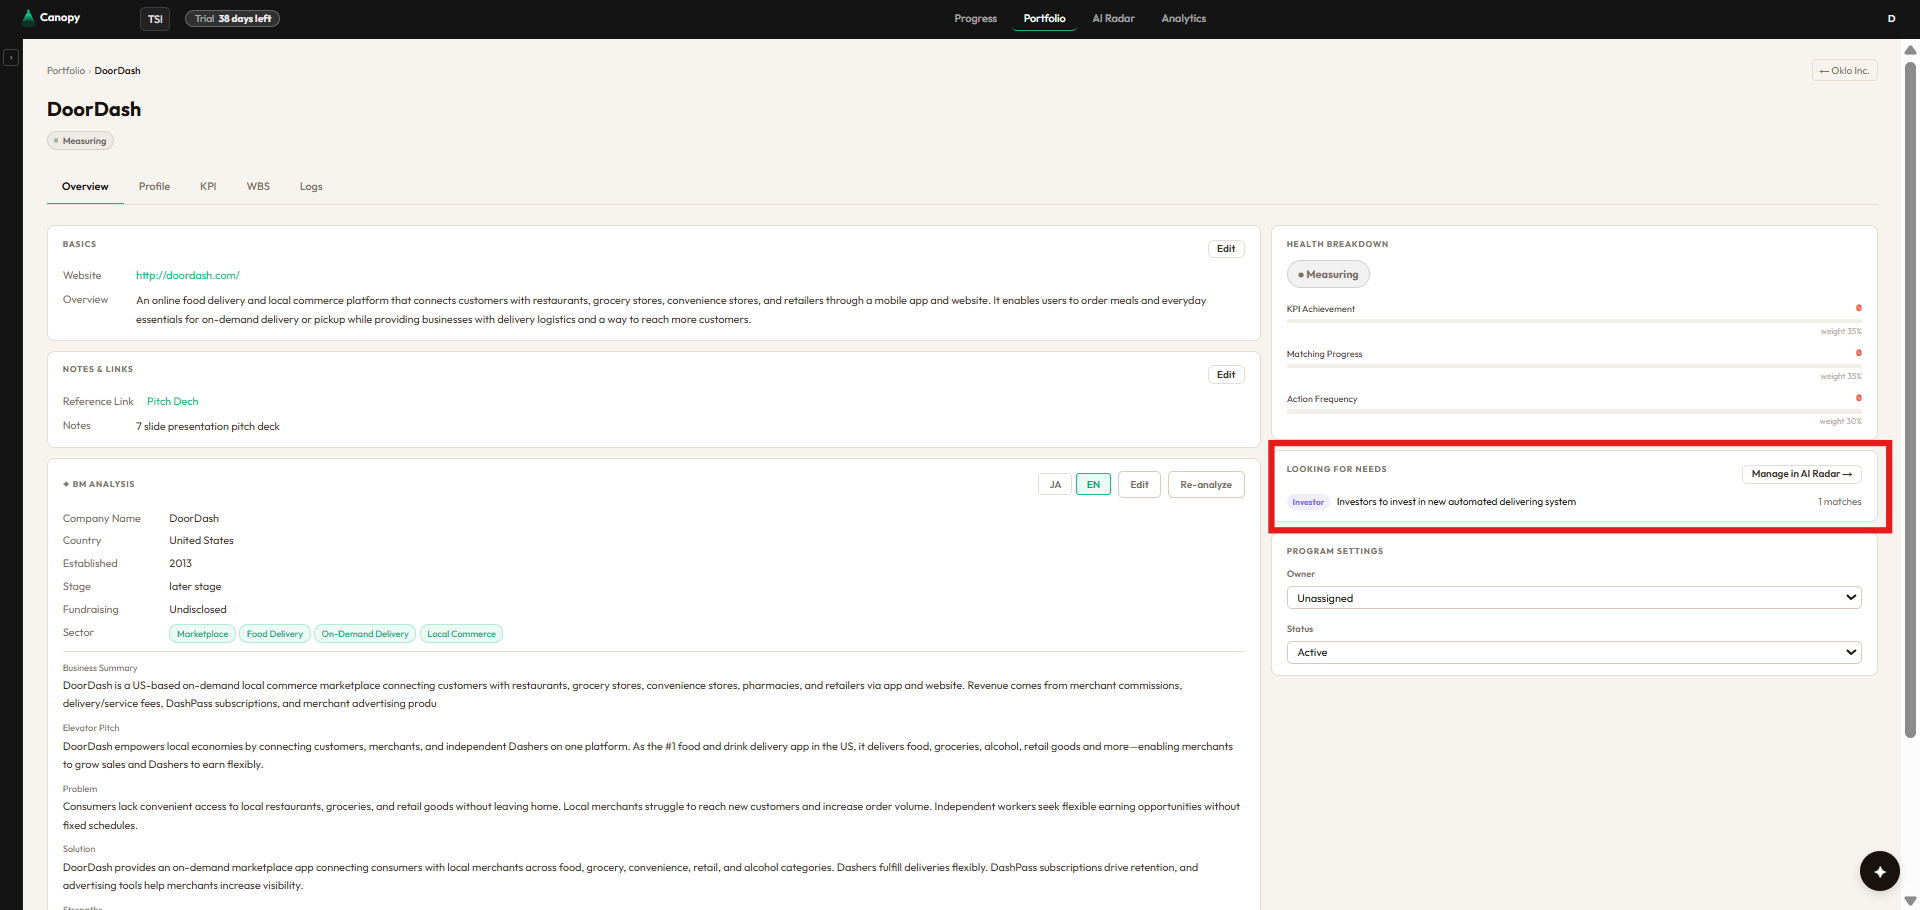Open the Status dropdown showing Active
Image resolution: width=1920 pixels, height=910 pixels.
(x=1574, y=653)
